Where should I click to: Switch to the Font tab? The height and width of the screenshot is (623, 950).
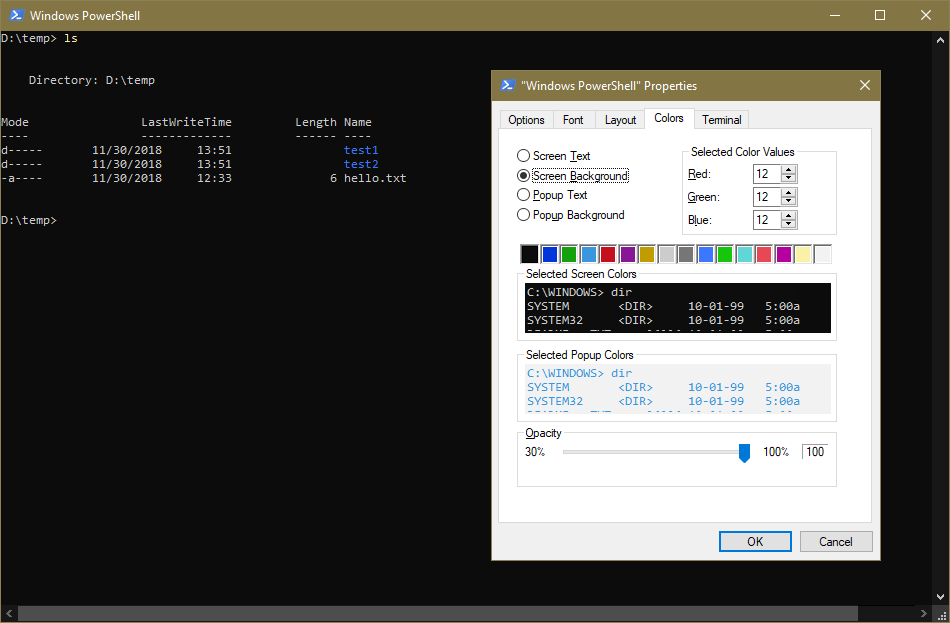[x=573, y=120]
